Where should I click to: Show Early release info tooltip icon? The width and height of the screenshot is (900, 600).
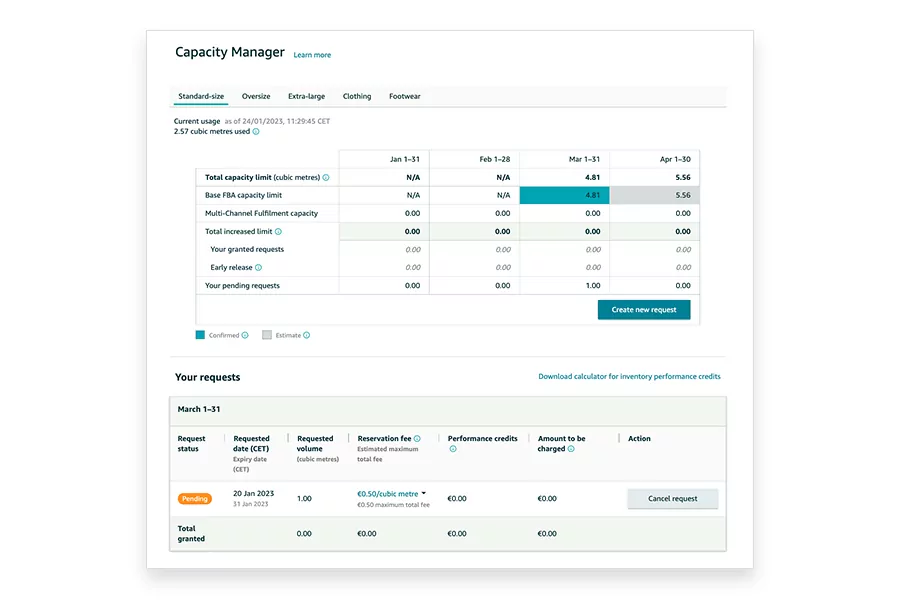[258, 268]
